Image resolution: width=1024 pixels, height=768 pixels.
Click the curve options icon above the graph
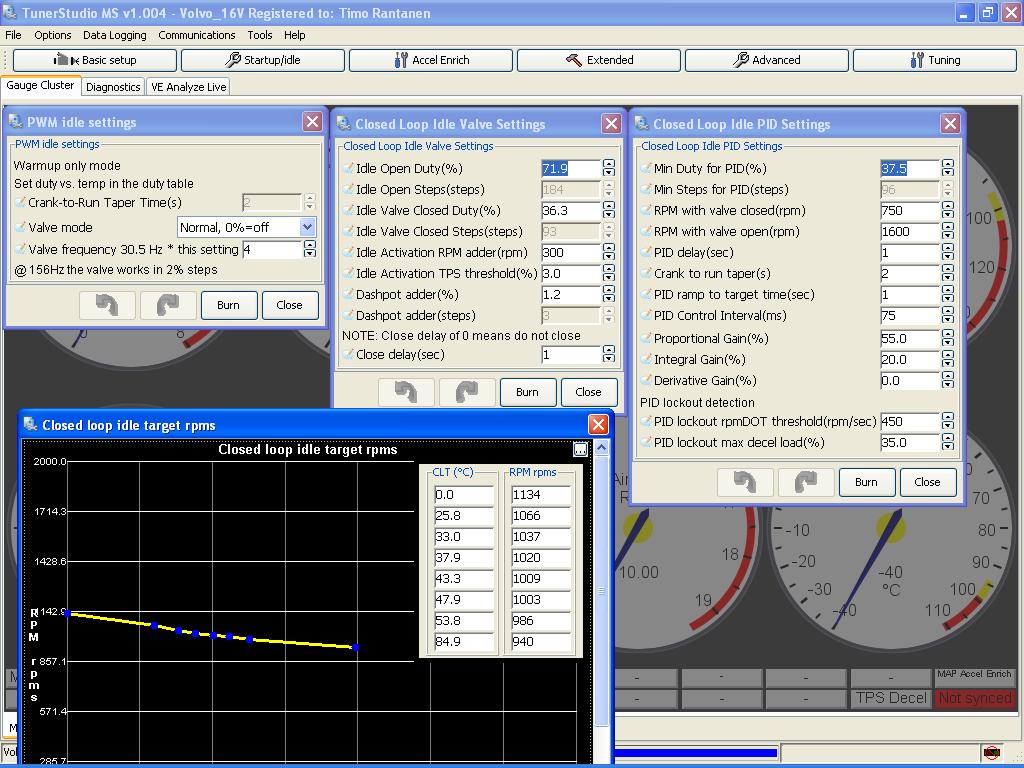pos(580,450)
